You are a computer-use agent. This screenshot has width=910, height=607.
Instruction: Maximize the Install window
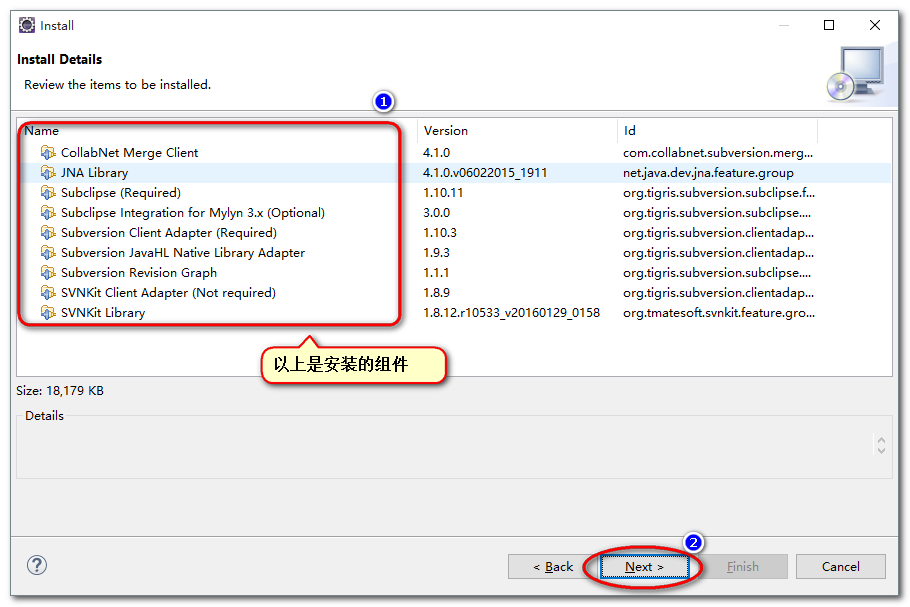click(829, 25)
